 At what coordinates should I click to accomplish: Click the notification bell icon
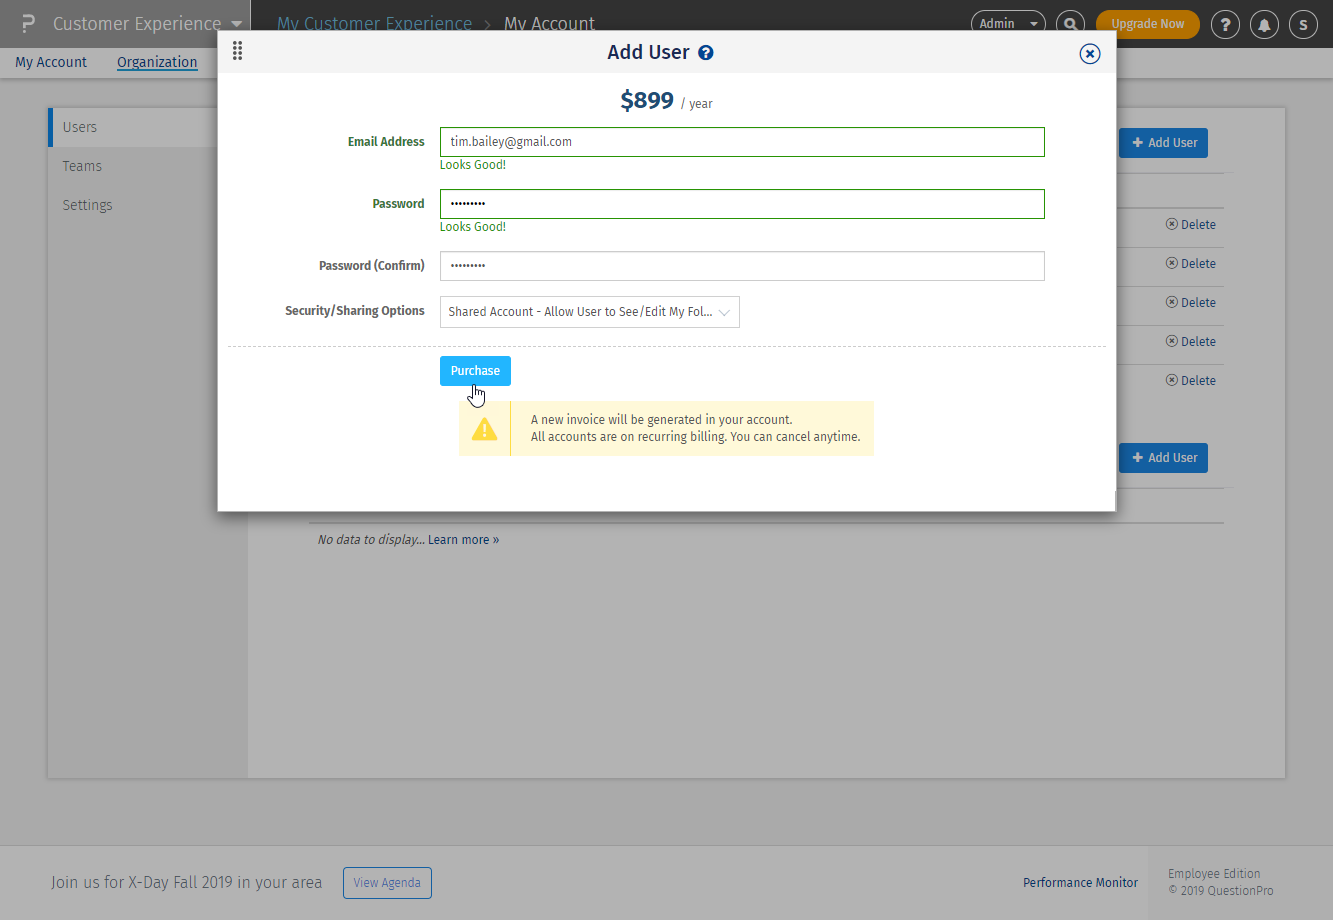click(1264, 24)
